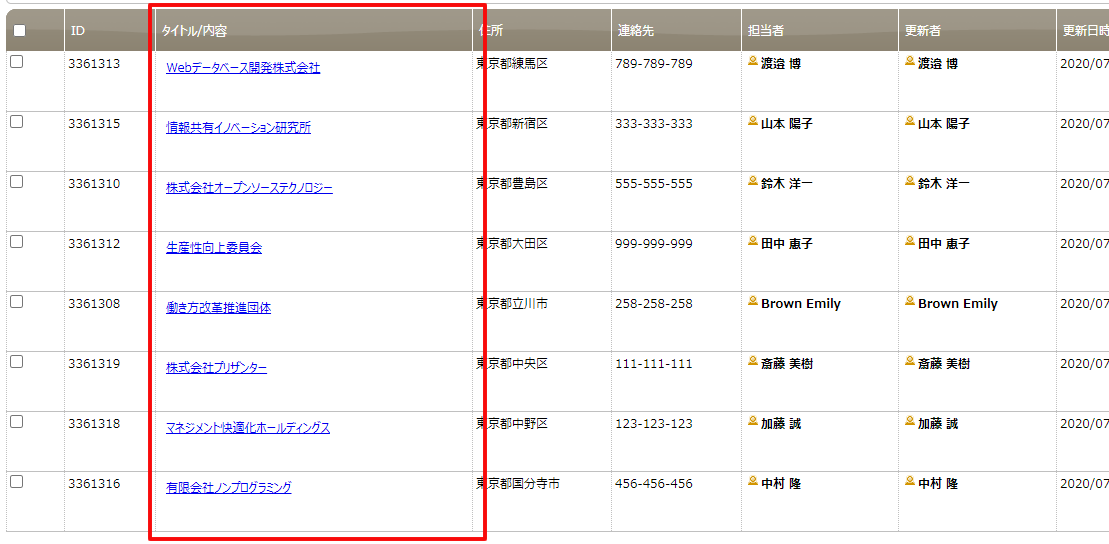
Task: Select the contact number 456-456-456
Action: click(x=654, y=484)
